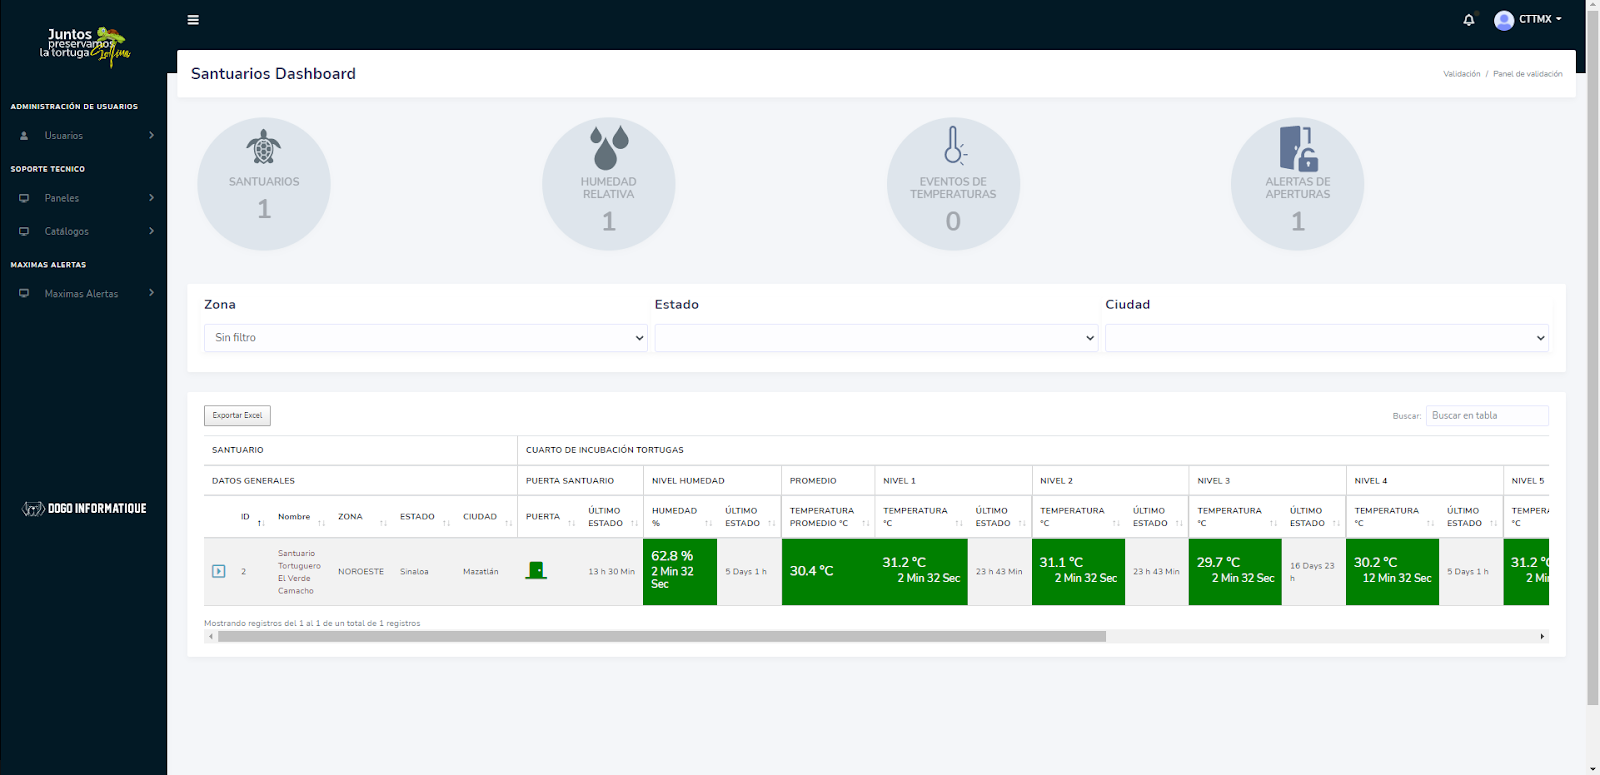Click the Validación breadcrumb link
Image resolution: width=1600 pixels, height=775 pixels.
(1461, 74)
